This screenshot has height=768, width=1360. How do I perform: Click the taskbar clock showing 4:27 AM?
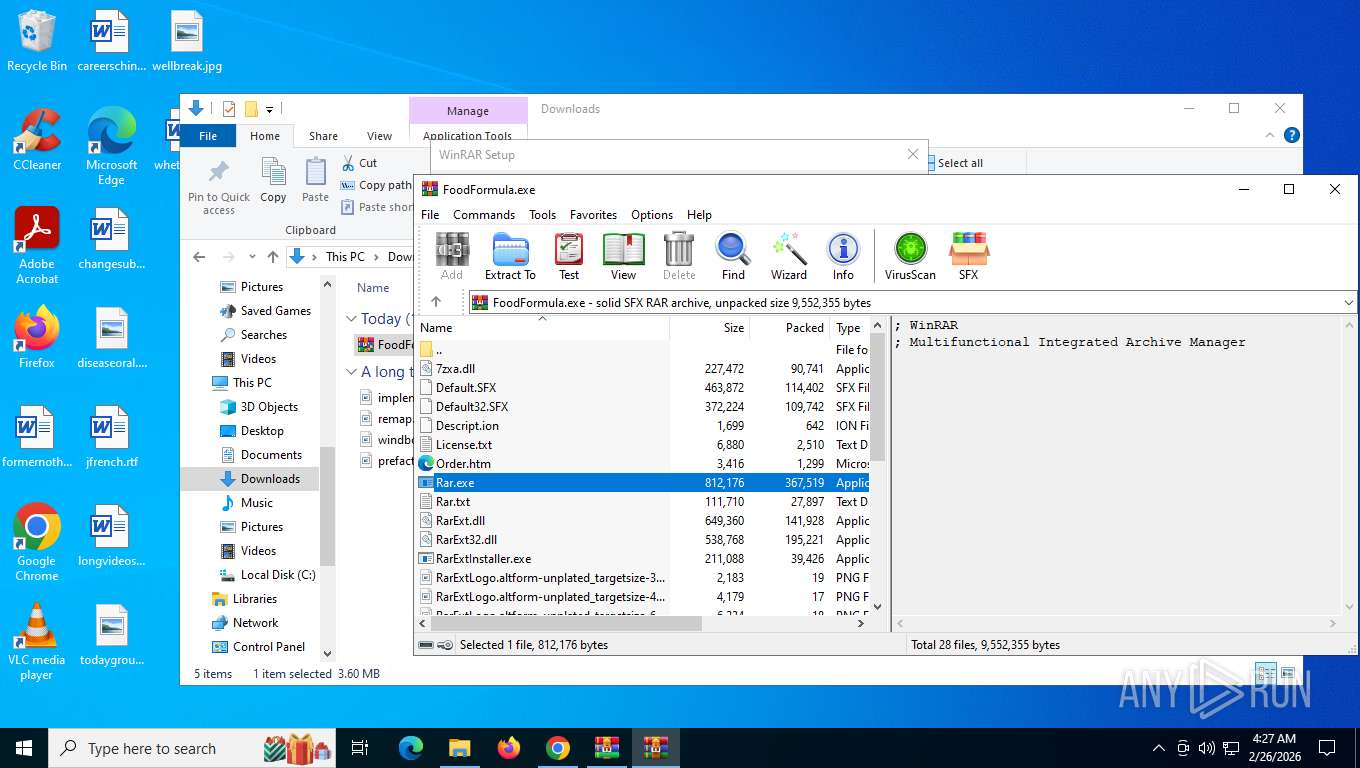(1274, 748)
